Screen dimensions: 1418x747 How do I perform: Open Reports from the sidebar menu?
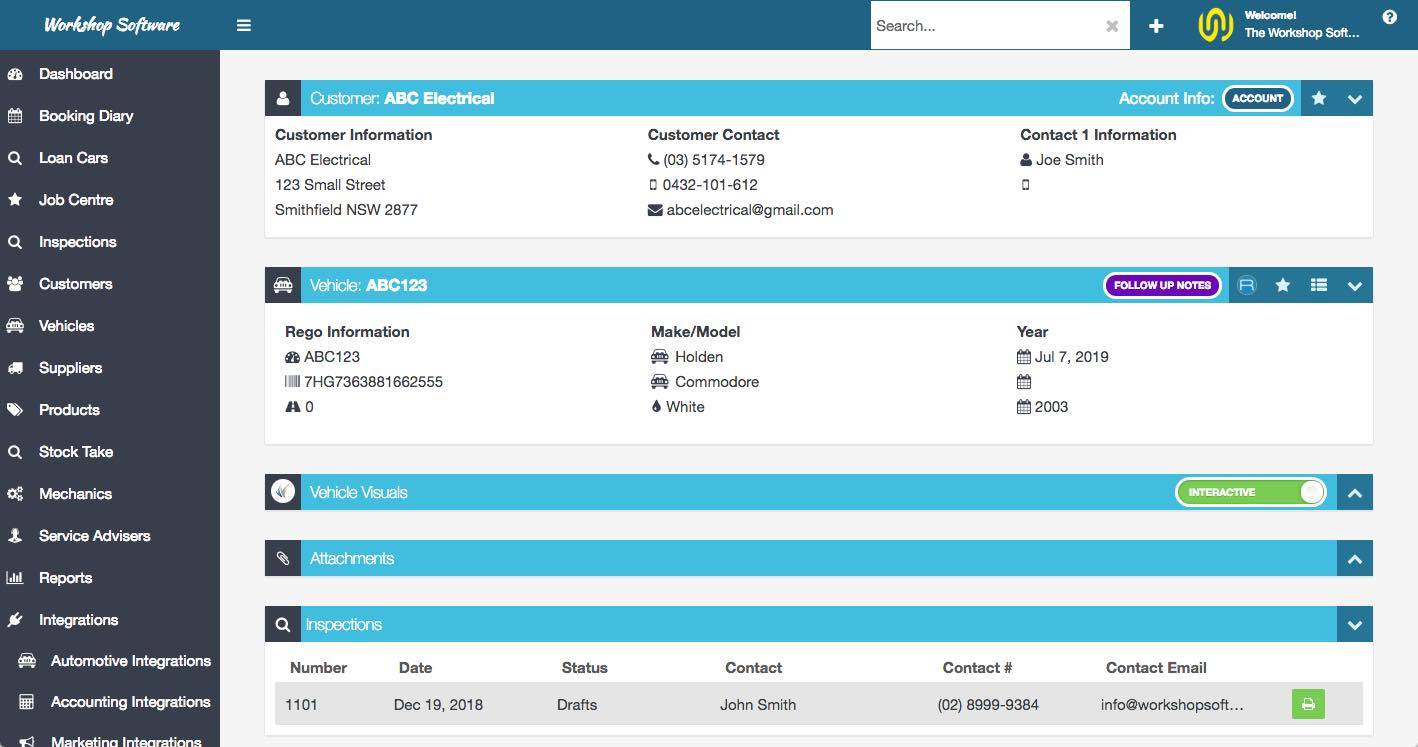(x=65, y=577)
